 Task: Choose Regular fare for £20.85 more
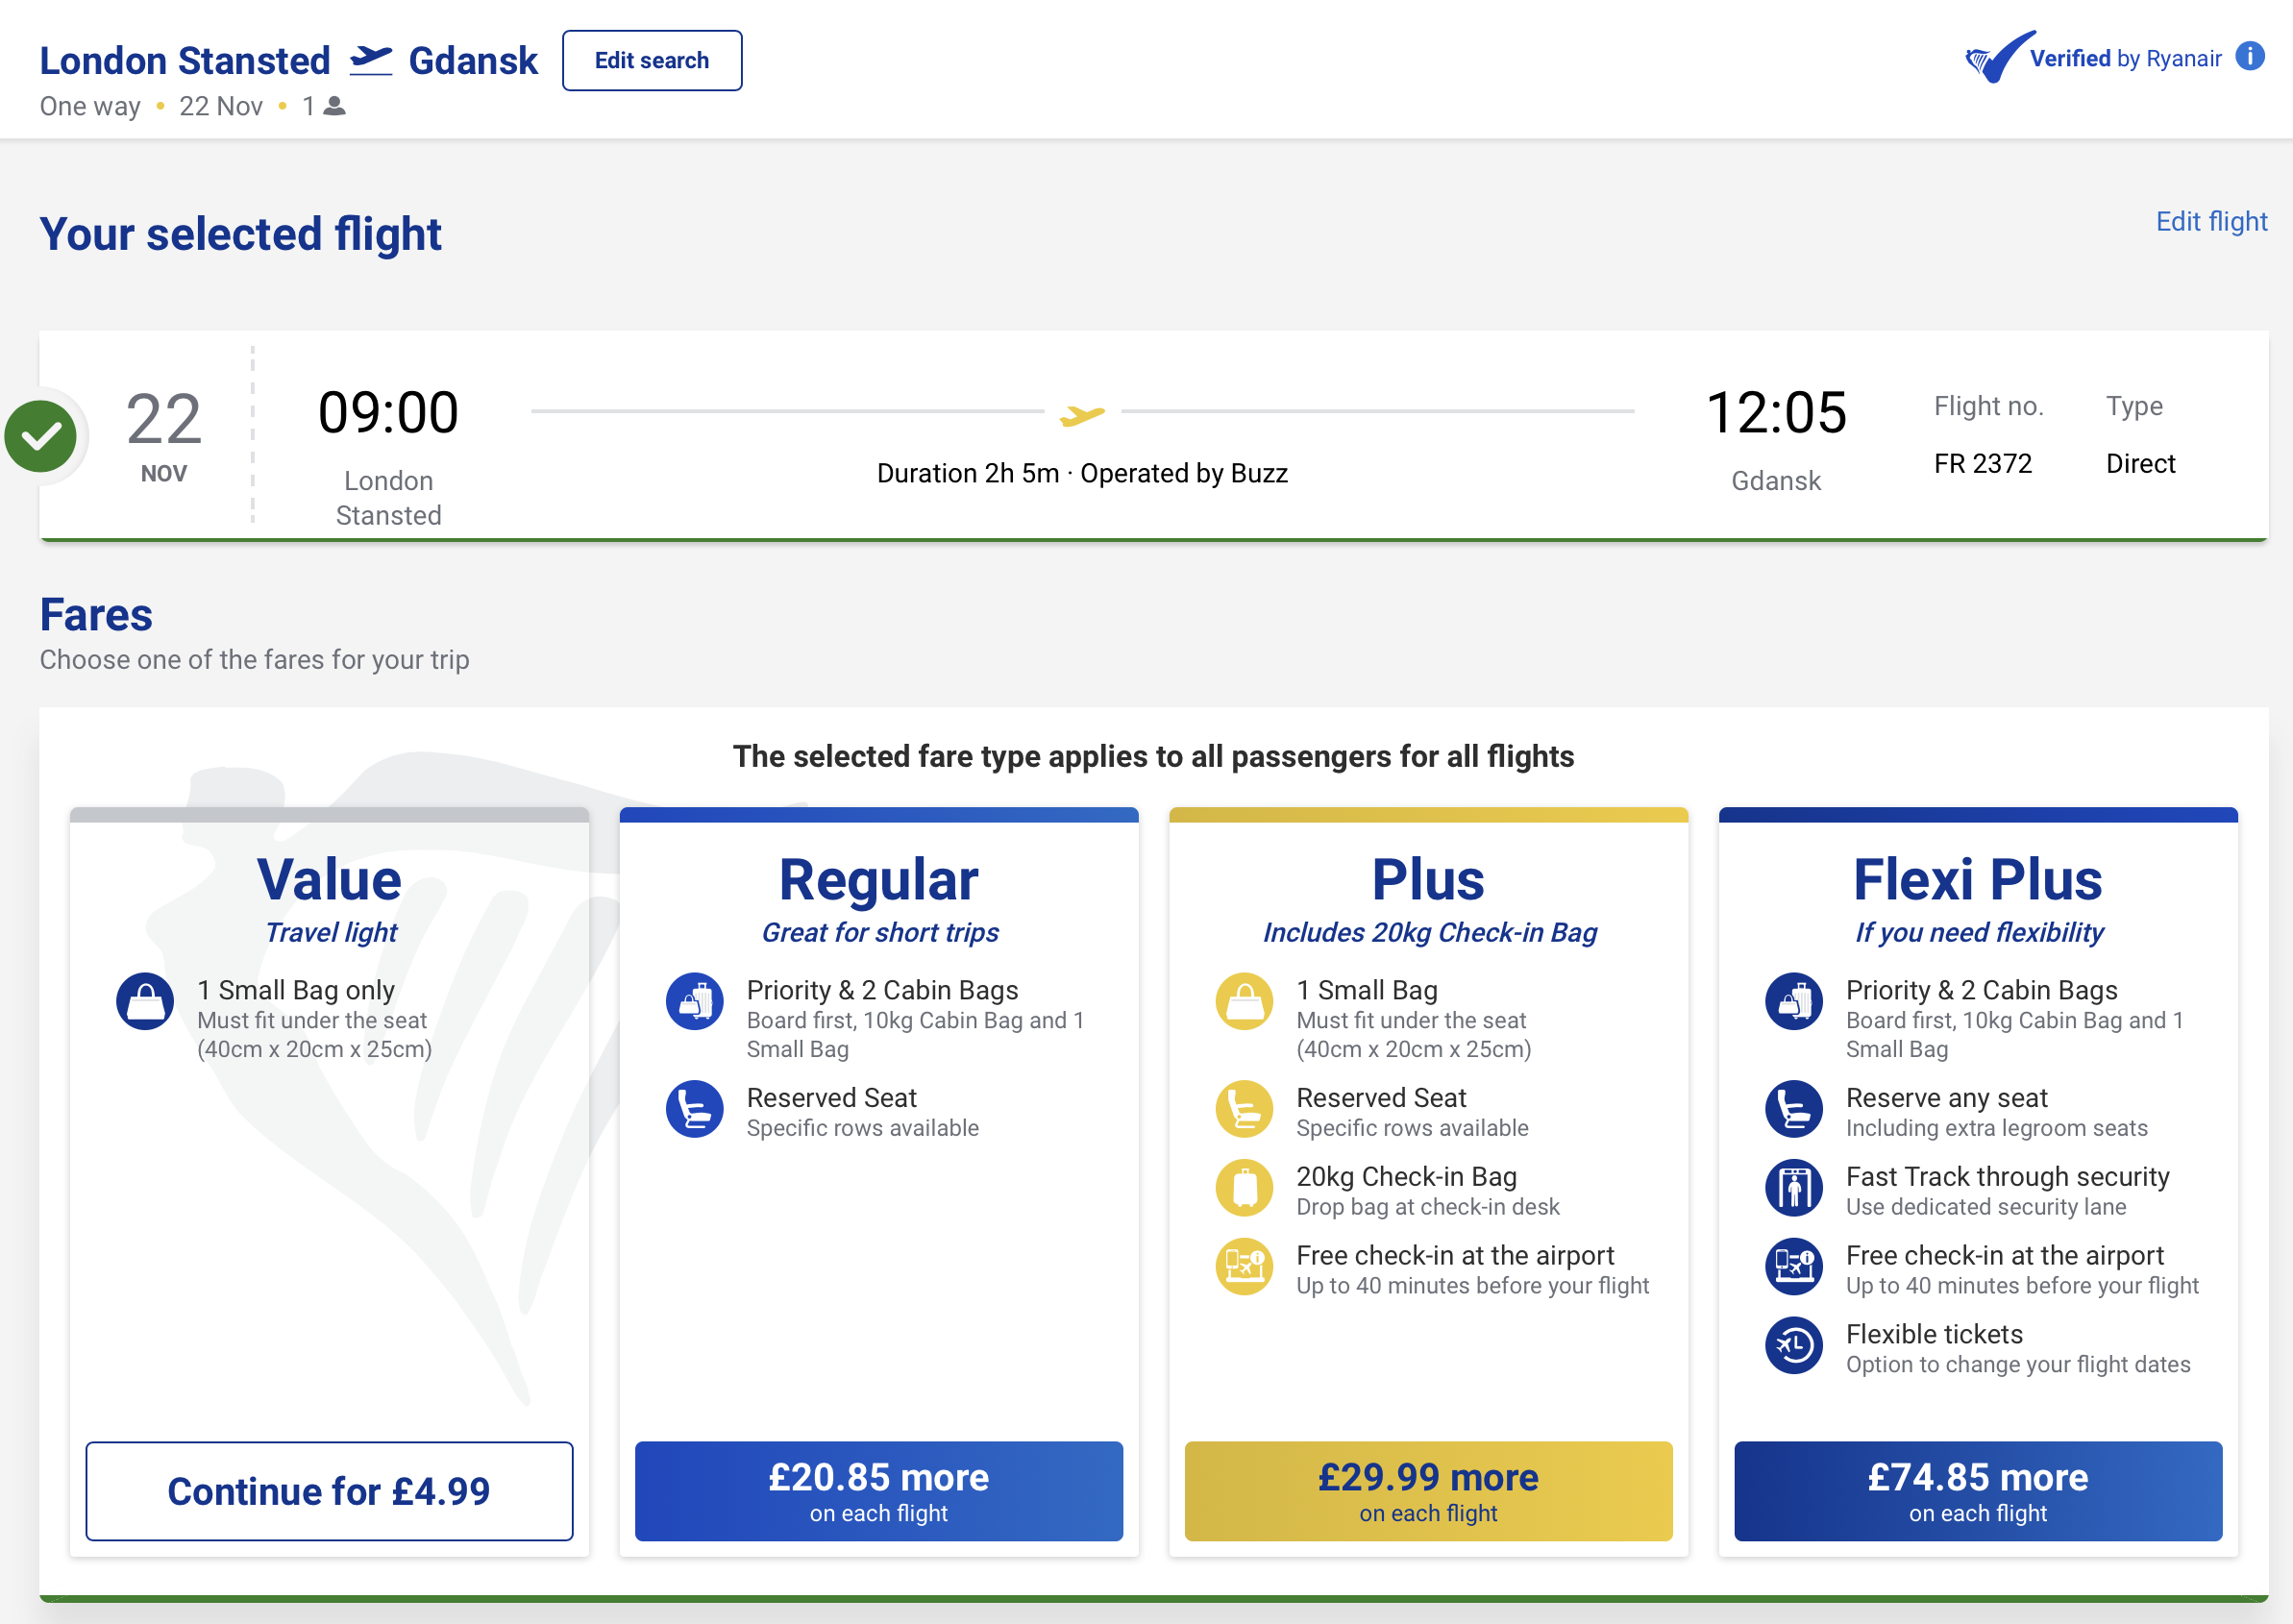point(879,1491)
